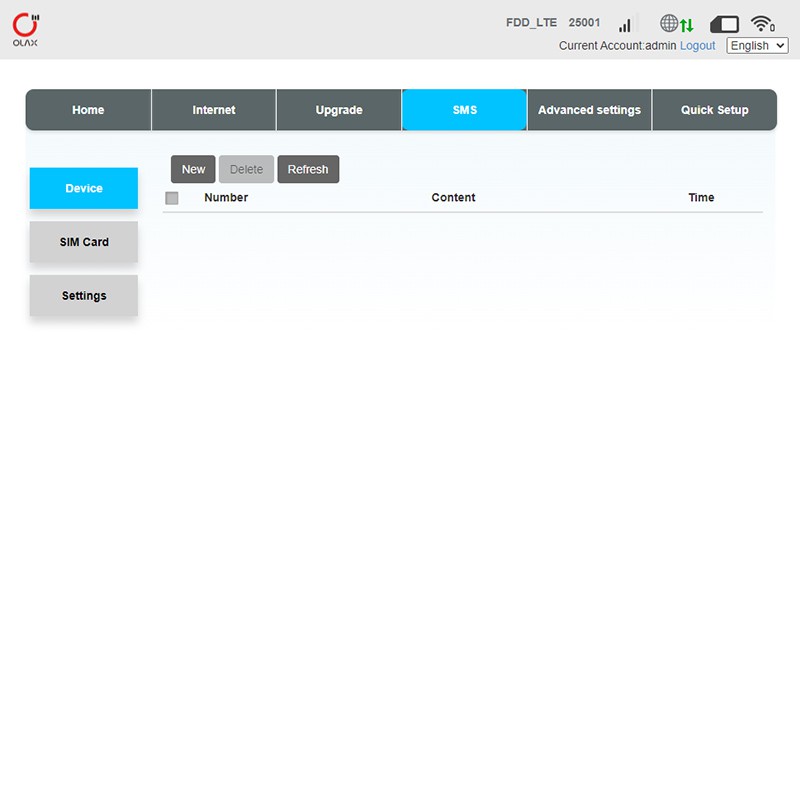Open SMS Settings in the sidebar
The height and width of the screenshot is (800, 800).
click(84, 296)
